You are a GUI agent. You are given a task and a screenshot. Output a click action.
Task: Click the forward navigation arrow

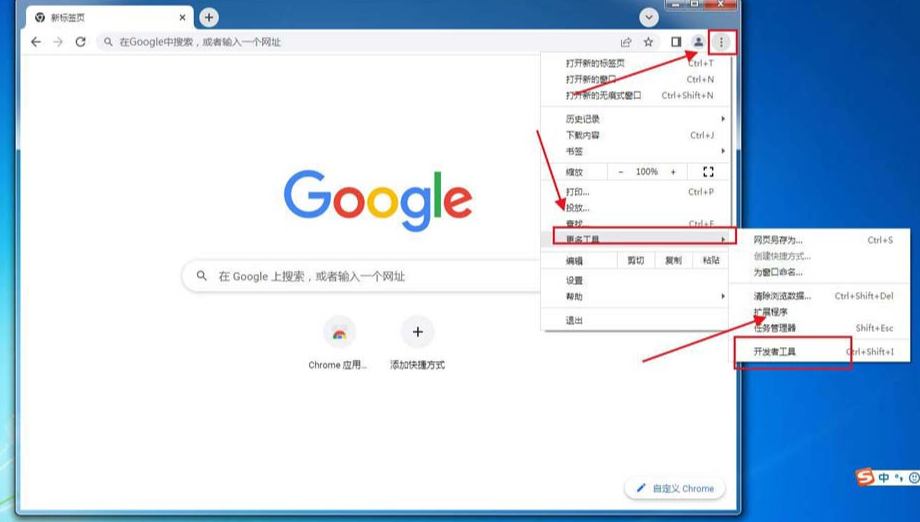coord(58,42)
